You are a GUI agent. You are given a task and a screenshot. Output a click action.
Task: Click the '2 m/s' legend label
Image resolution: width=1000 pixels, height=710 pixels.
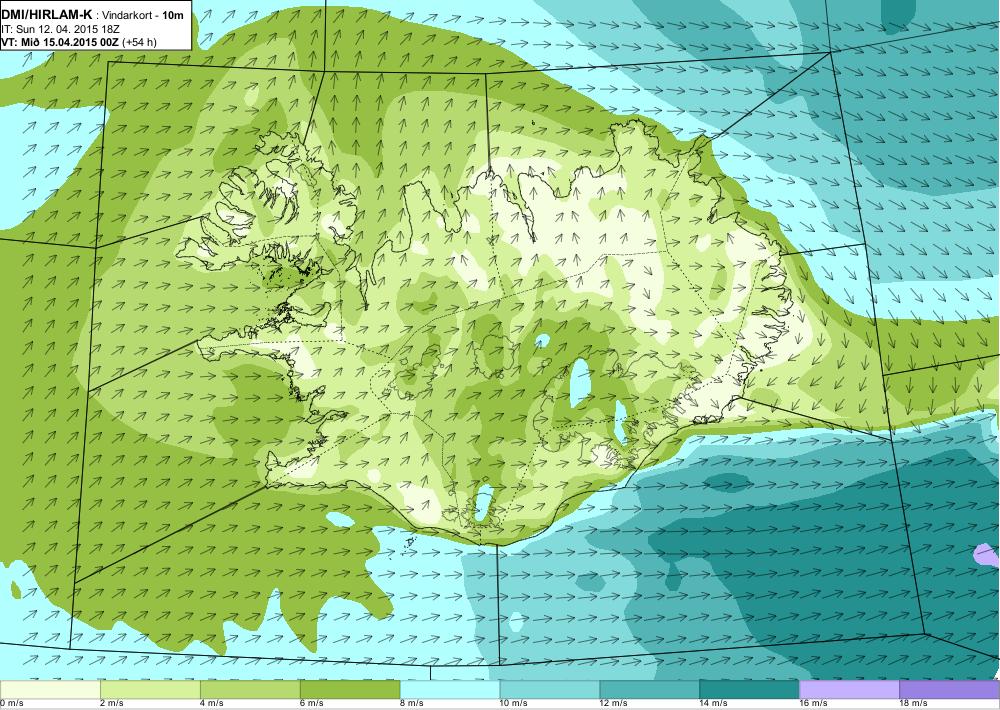click(x=112, y=703)
